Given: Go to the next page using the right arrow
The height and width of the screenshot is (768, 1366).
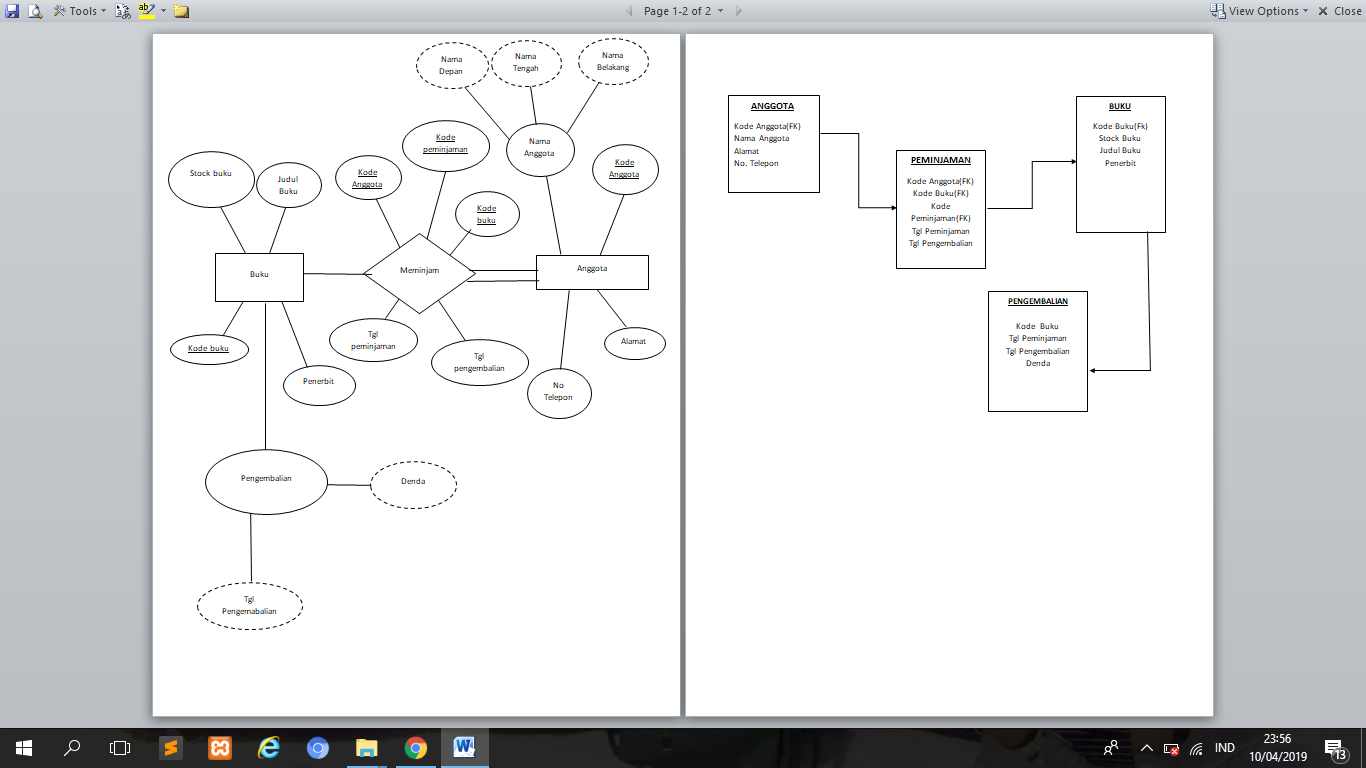Looking at the screenshot, I should point(738,11).
